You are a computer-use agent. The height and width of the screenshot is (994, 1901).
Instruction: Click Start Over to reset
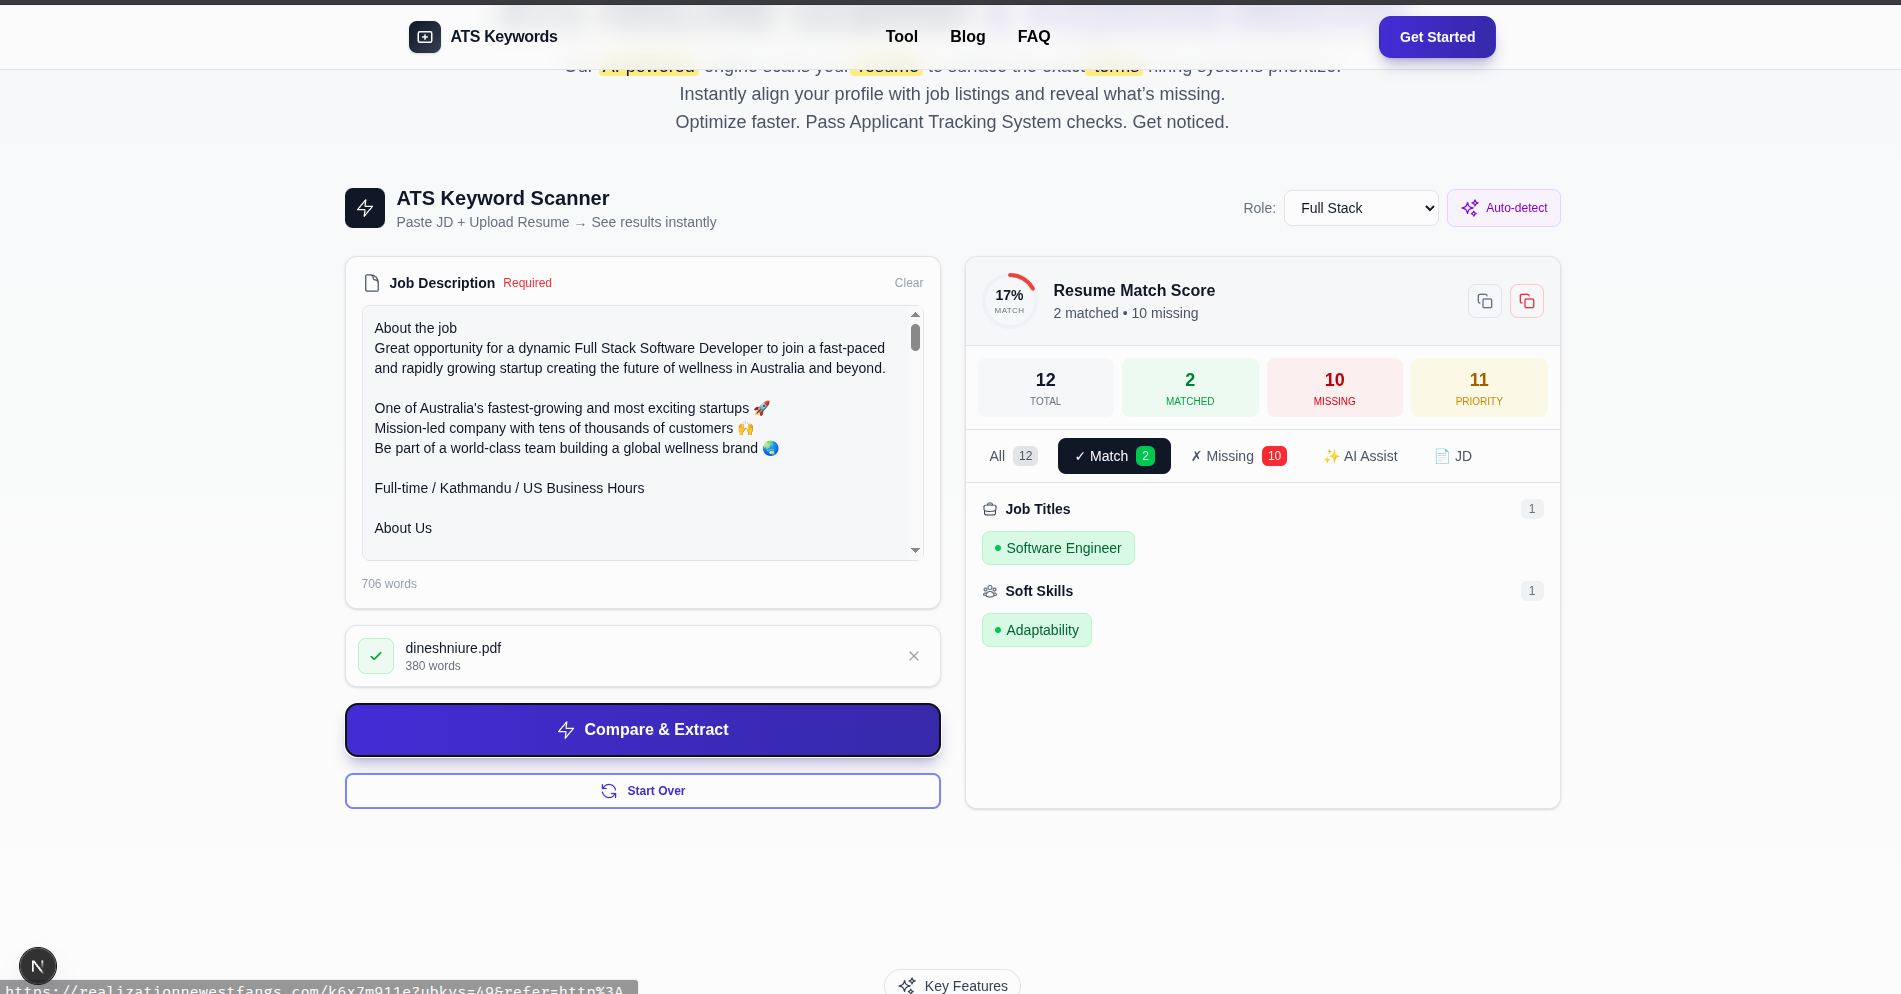pos(642,790)
